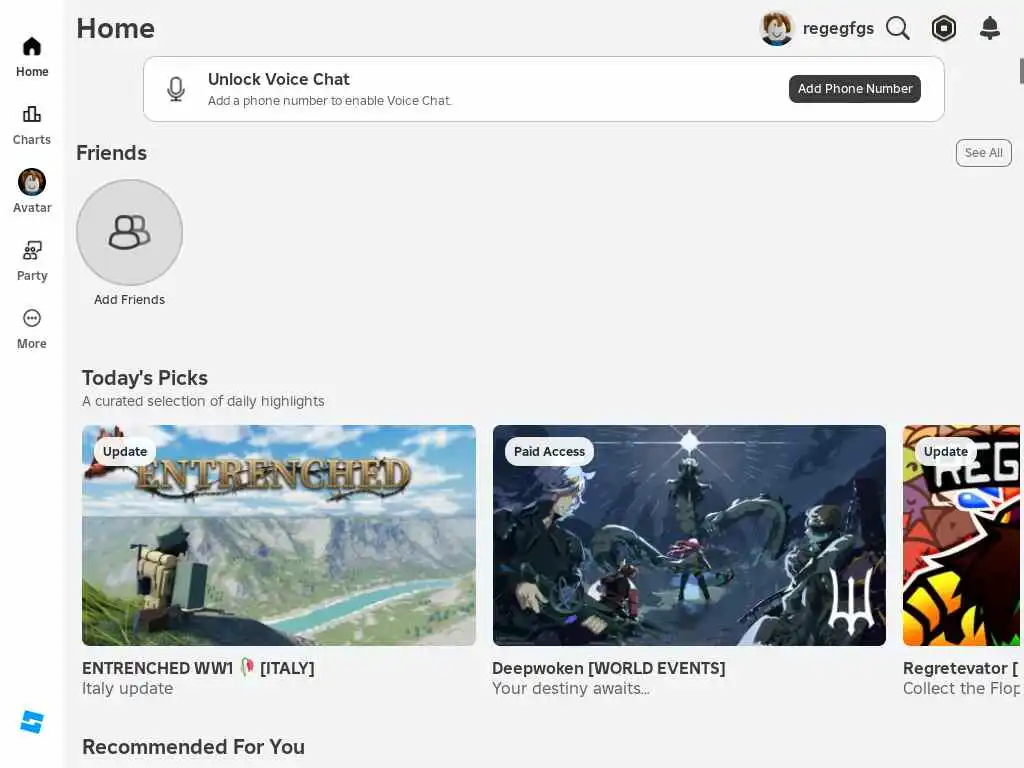Screen dimensions: 1024x768
Task: Click See All friends button
Action: (984, 153)
